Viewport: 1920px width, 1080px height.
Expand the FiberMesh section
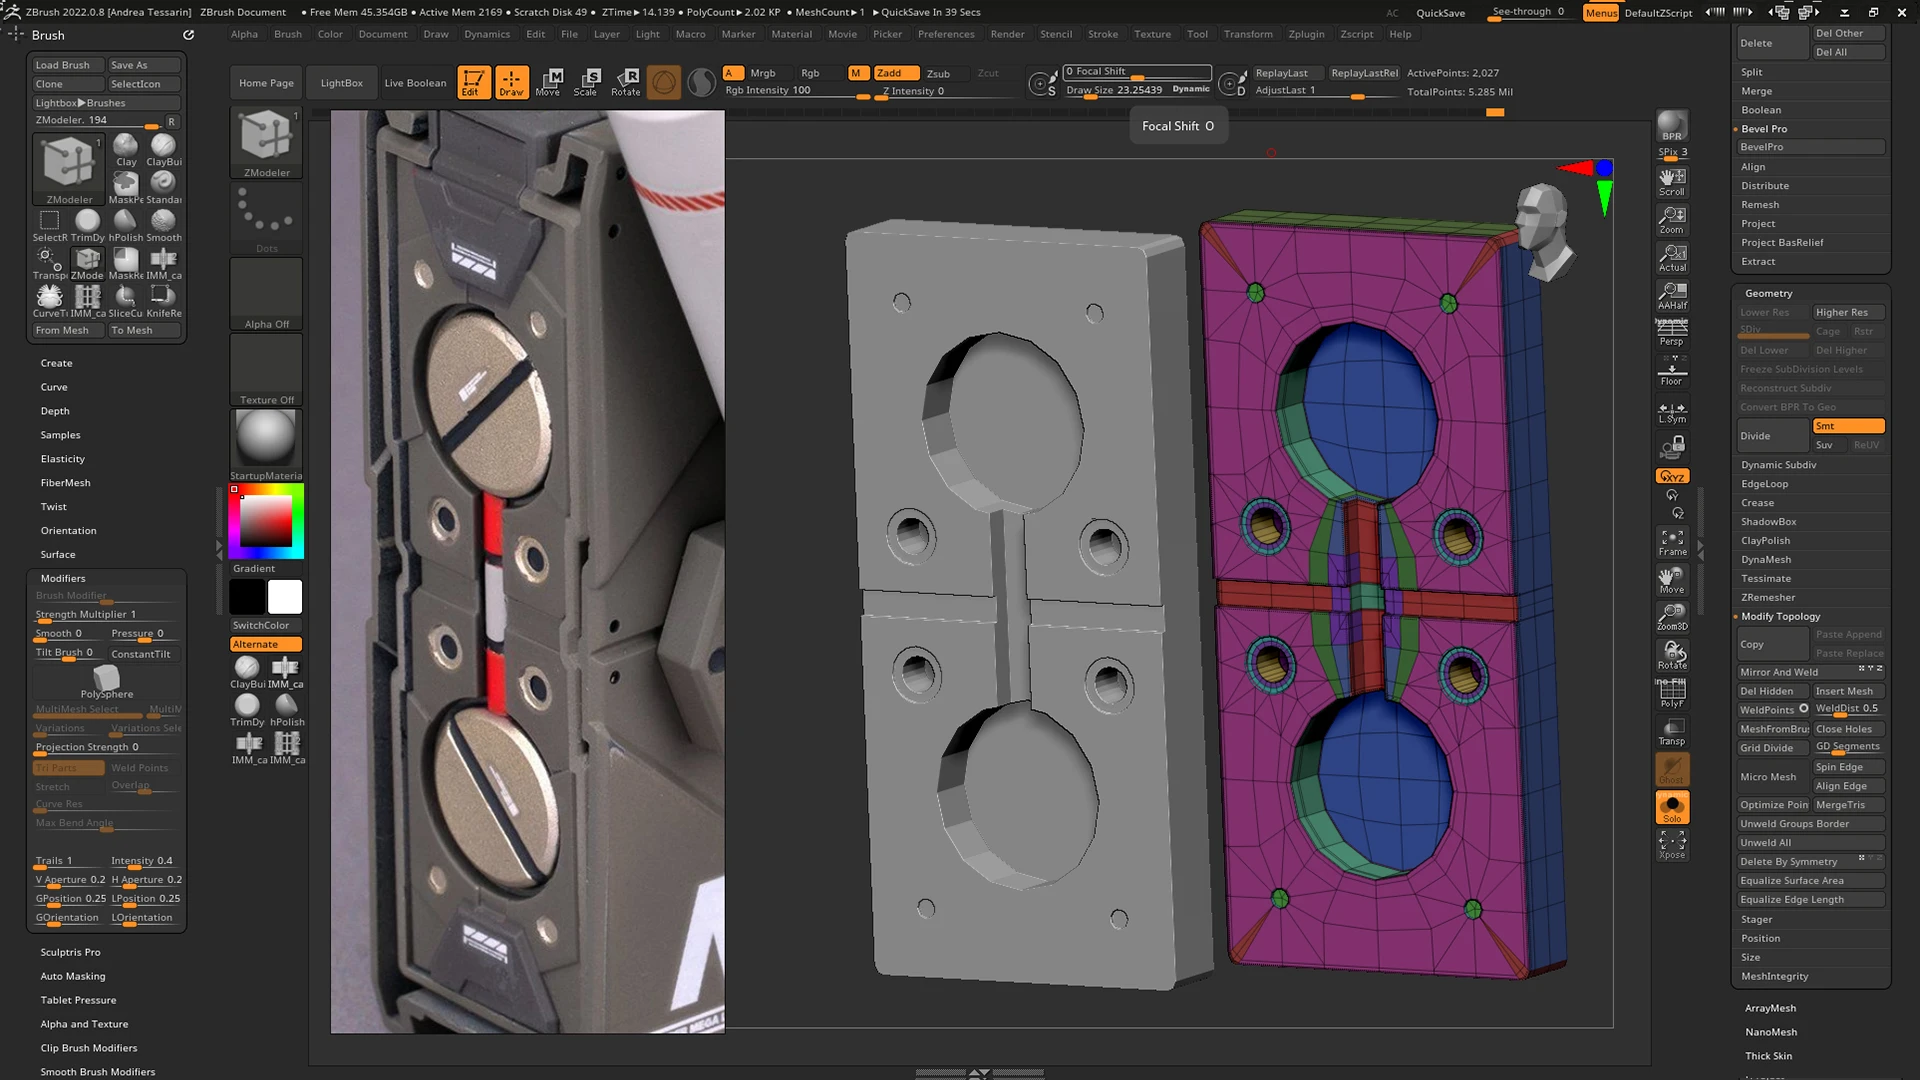pos(65,483)
